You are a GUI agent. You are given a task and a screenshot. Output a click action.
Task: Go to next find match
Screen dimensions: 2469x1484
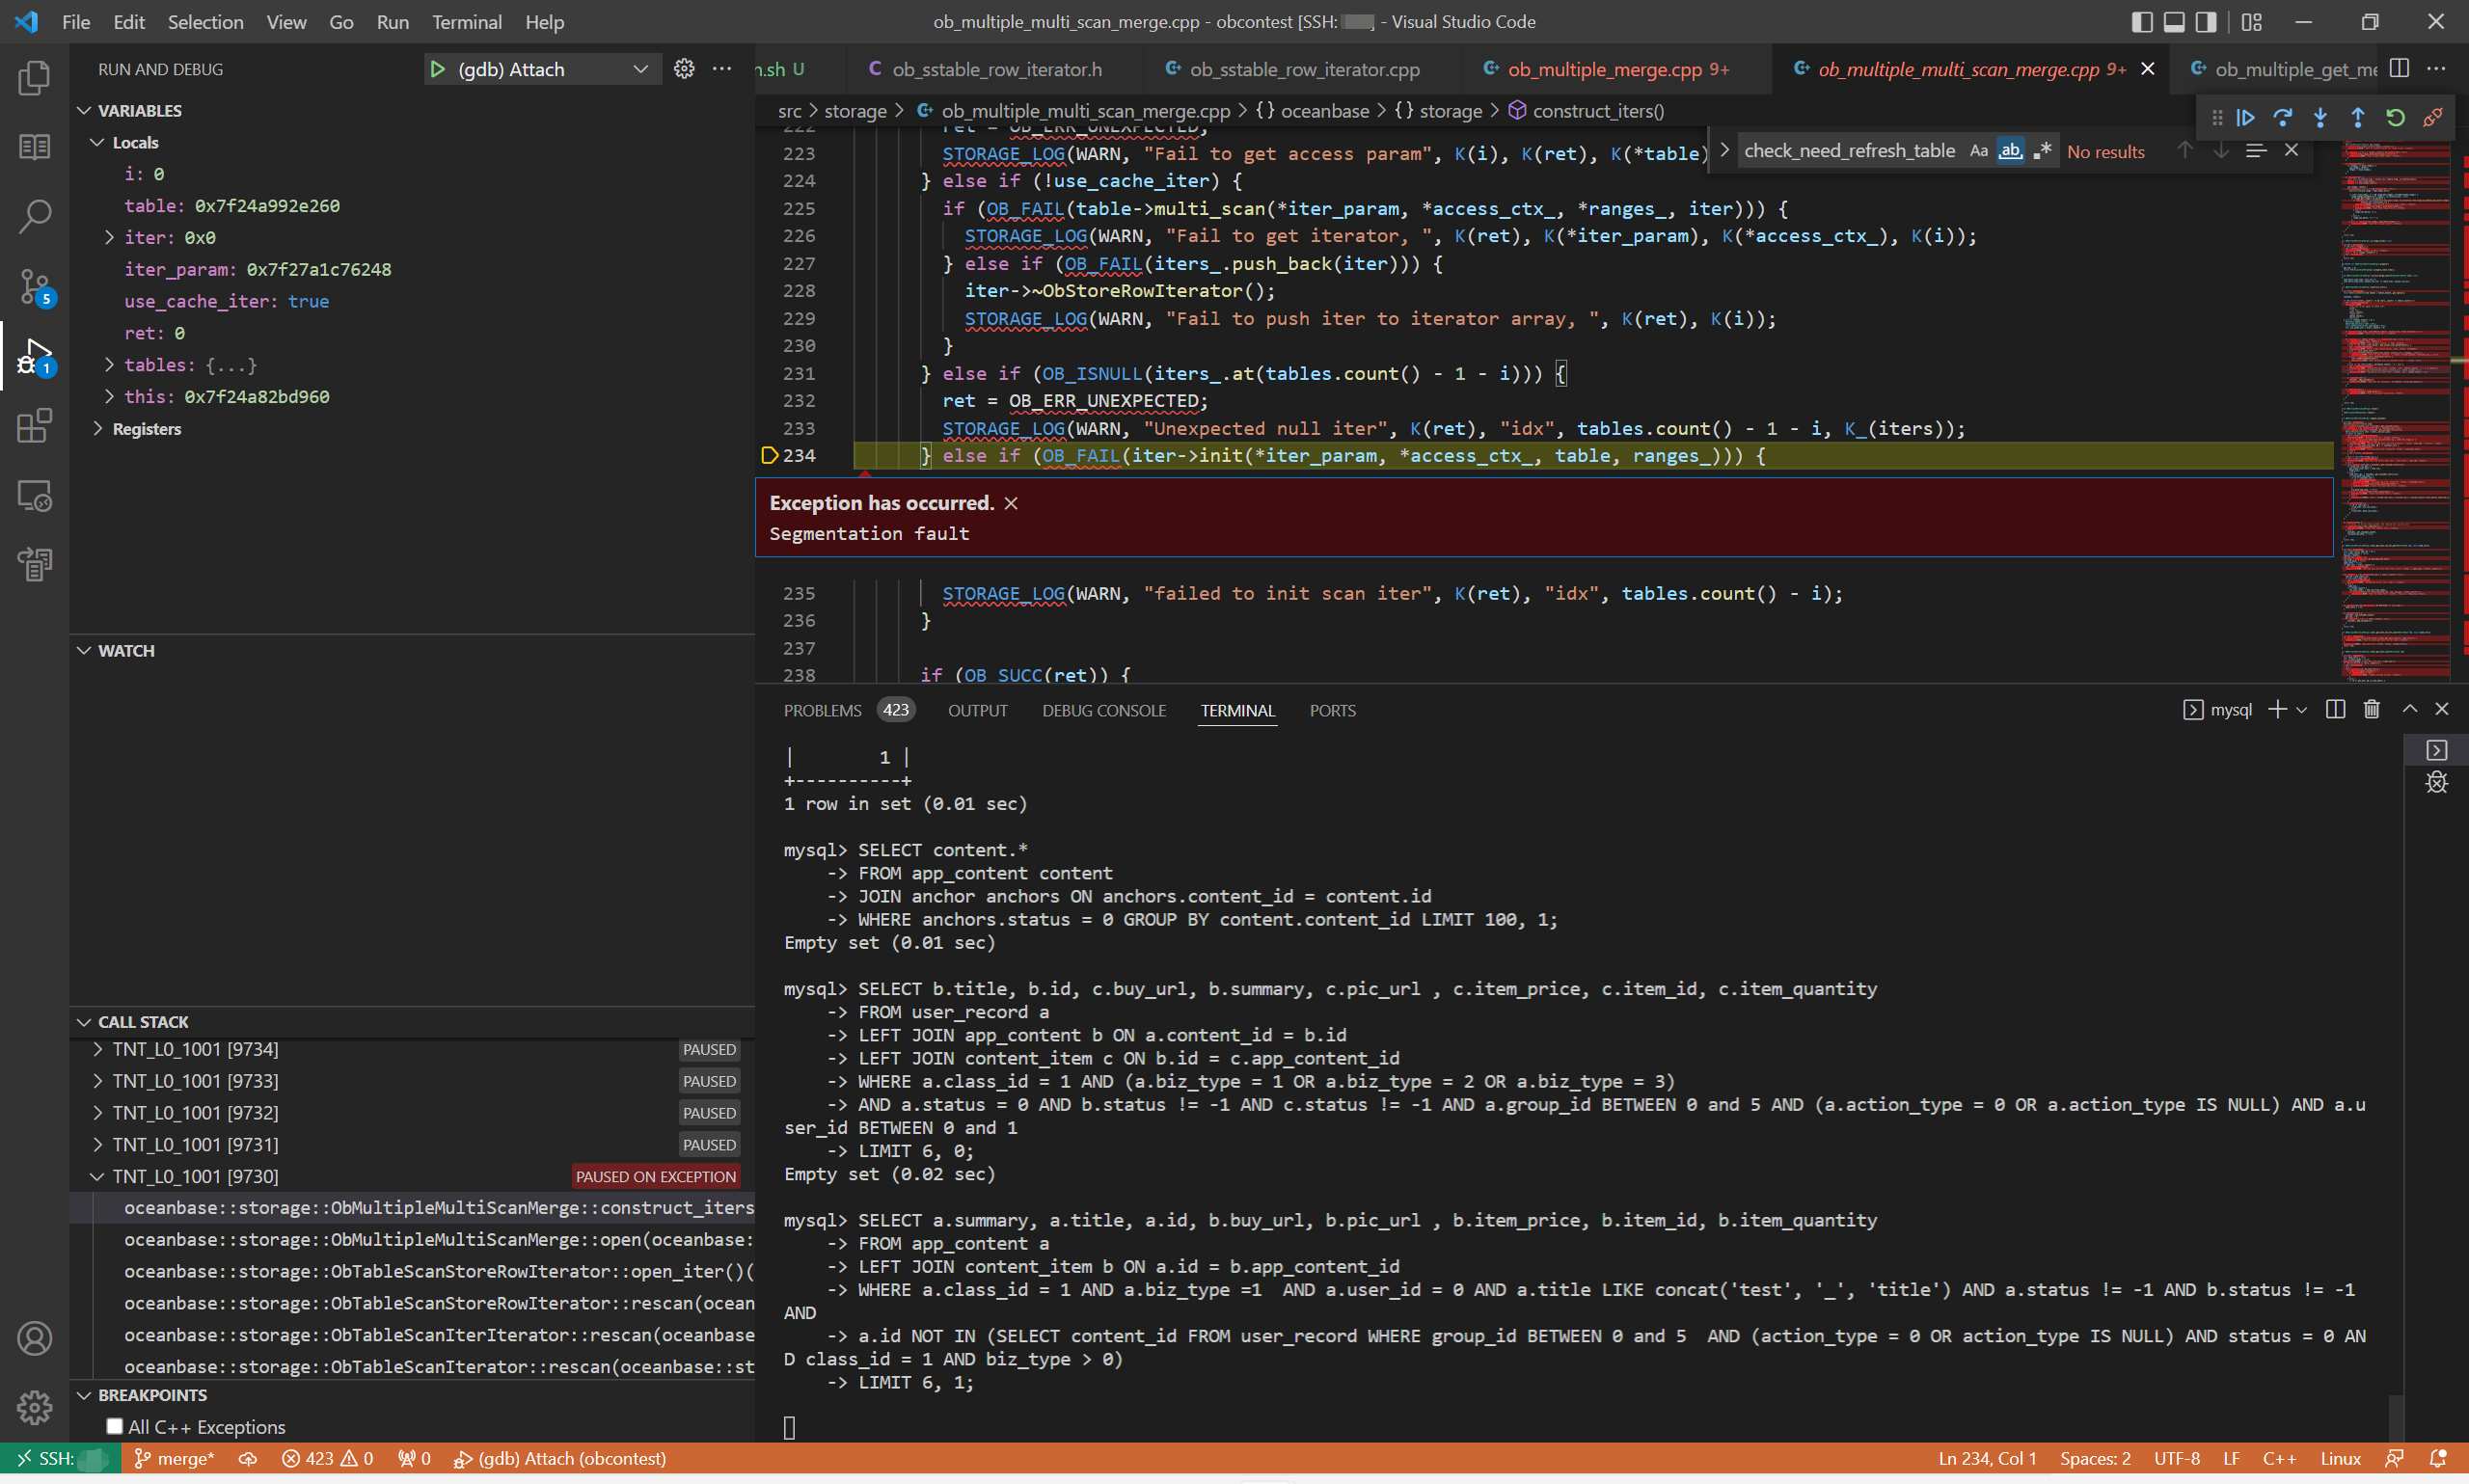pyautogui.click(x=2220, y=150)
